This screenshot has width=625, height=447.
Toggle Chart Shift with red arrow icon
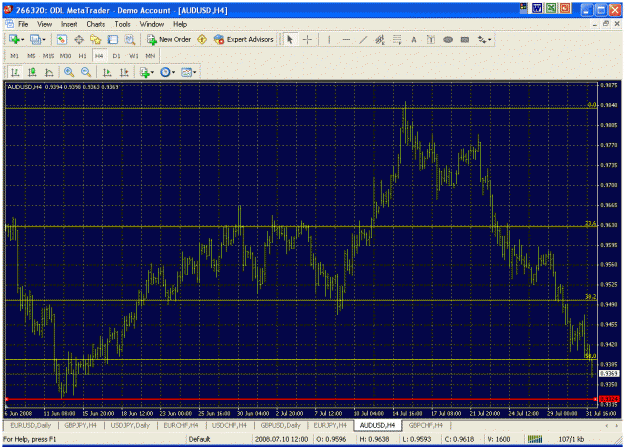point(124,72)
